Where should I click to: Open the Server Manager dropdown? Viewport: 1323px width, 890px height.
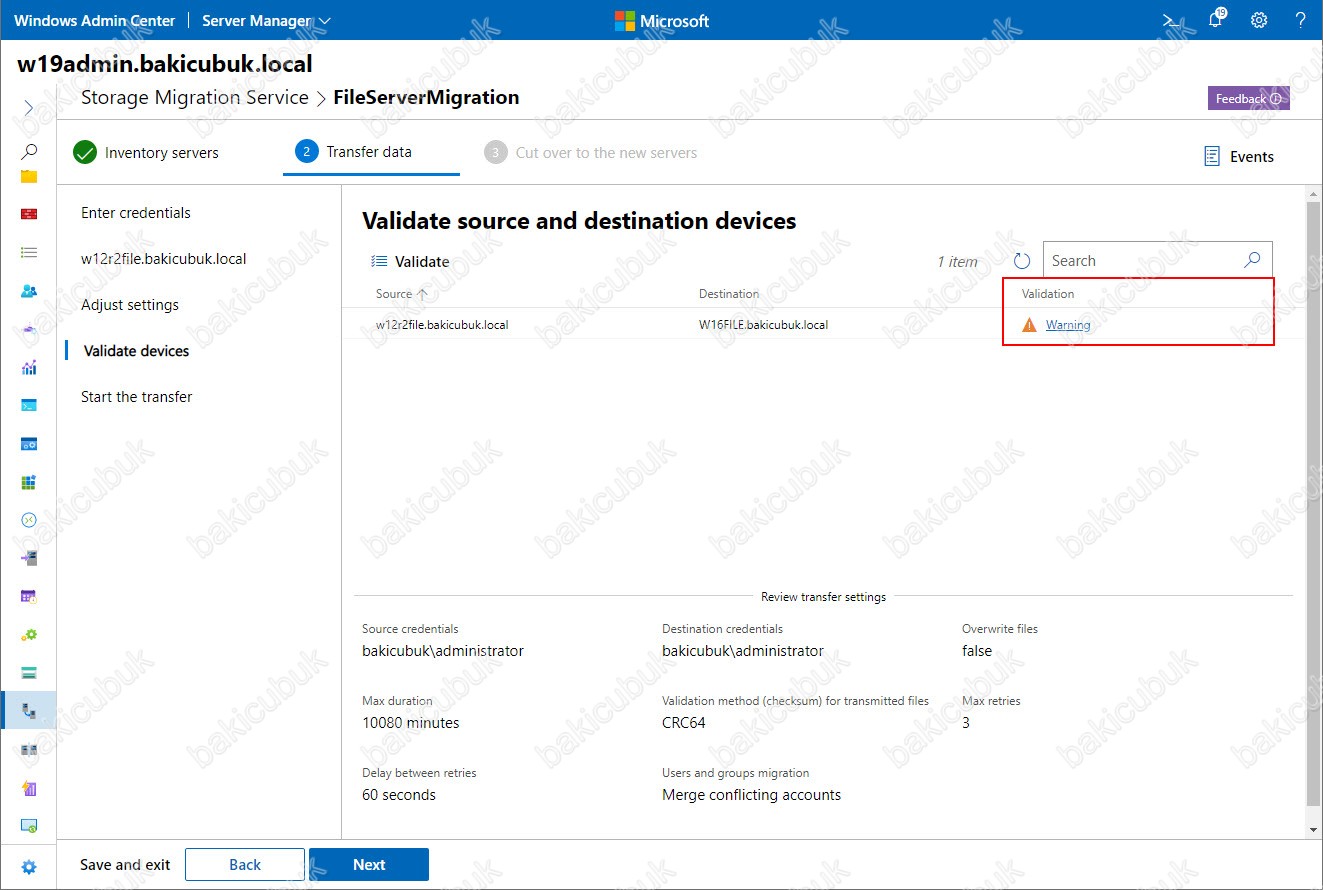[x=266, y=20]
